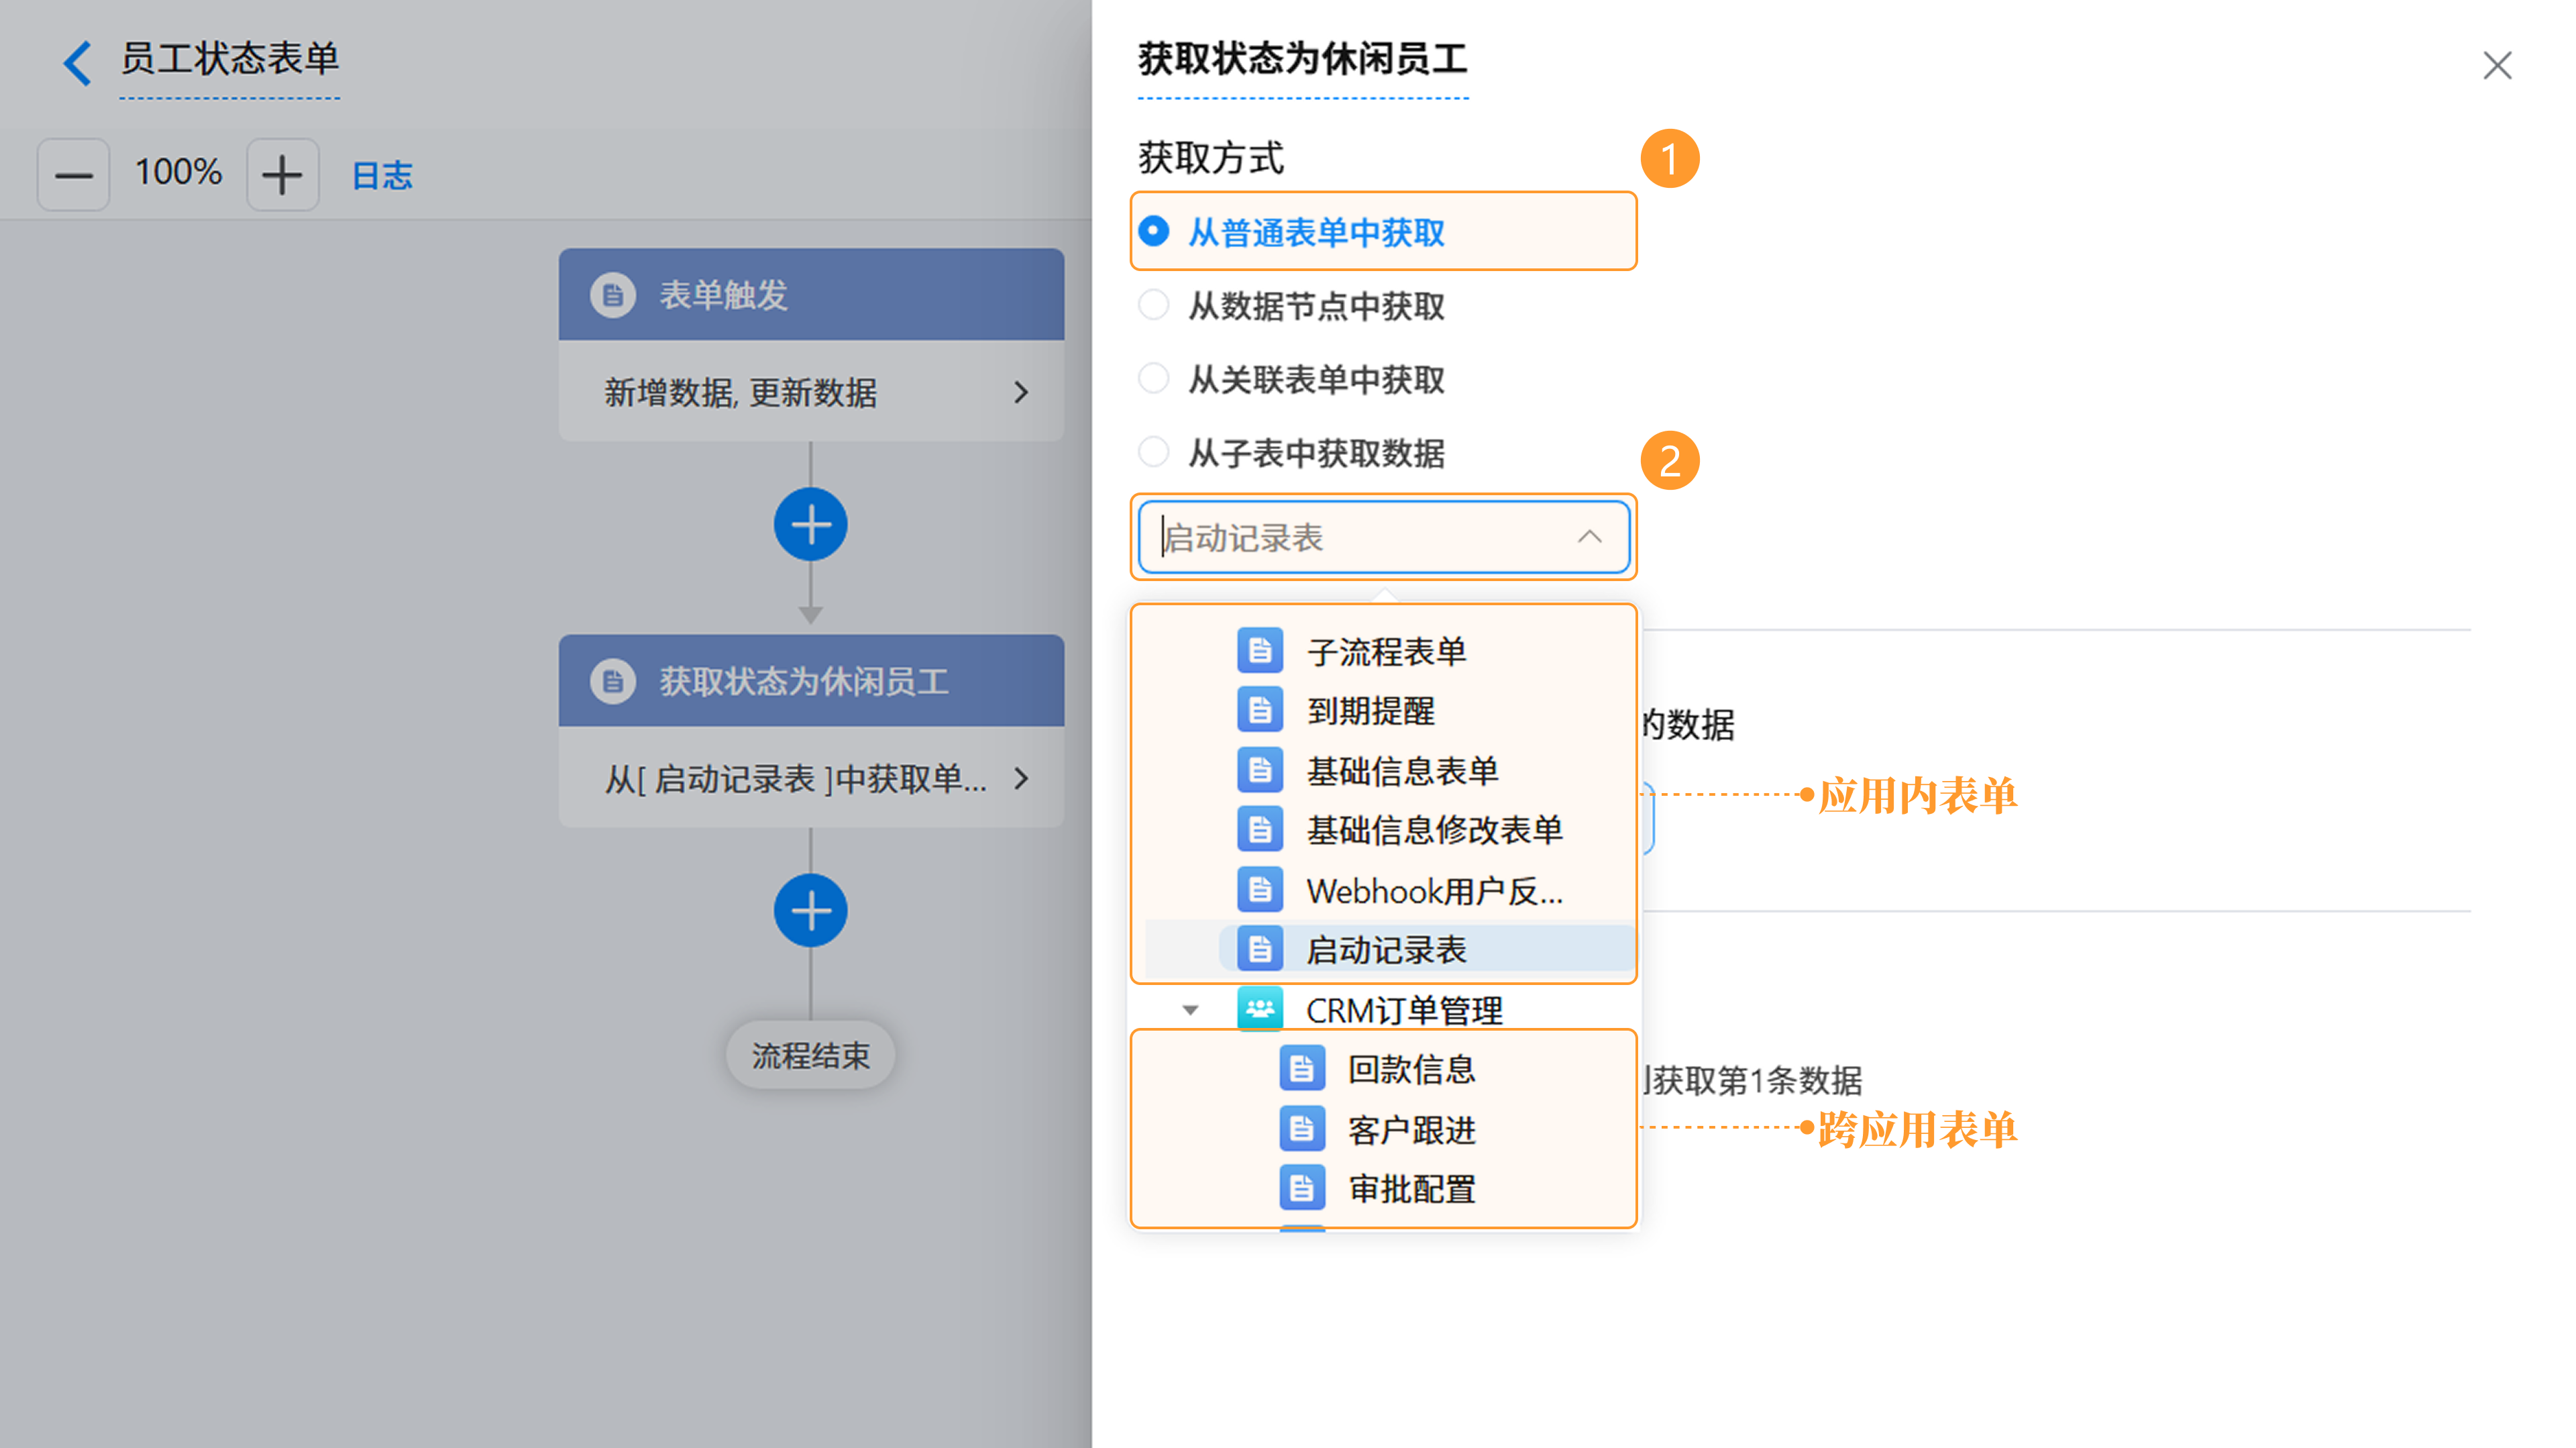Image resolution: width=2576 pixels, height=1448 pixels.
Task: Select 从普通表单中获取 radio option
Action: 1292,232
